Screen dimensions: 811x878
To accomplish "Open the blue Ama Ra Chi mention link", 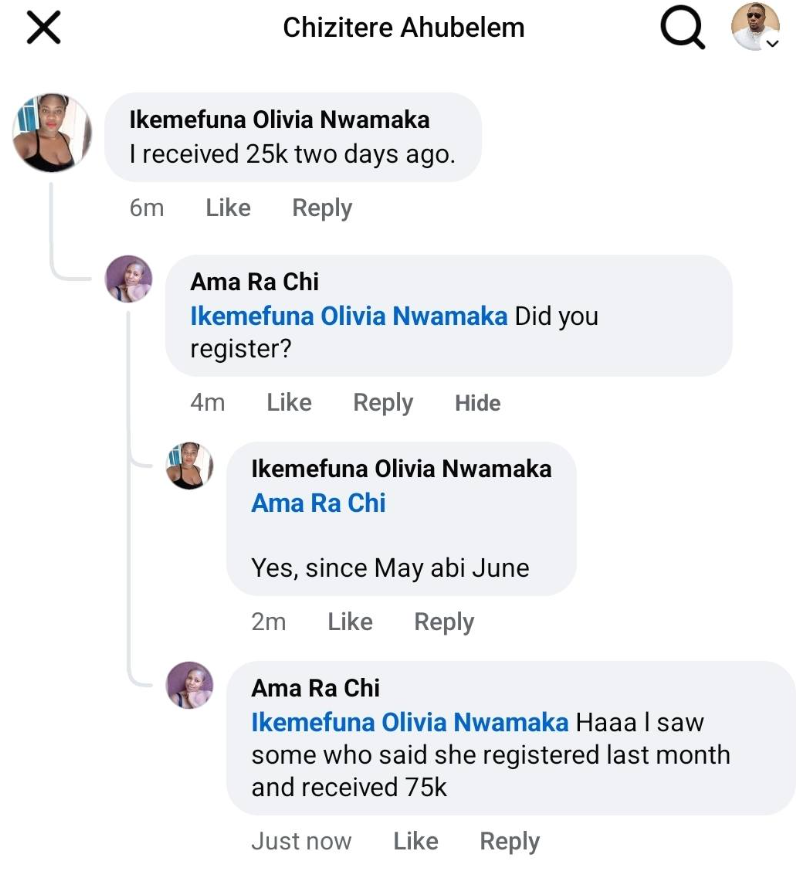I will (318, 503).
